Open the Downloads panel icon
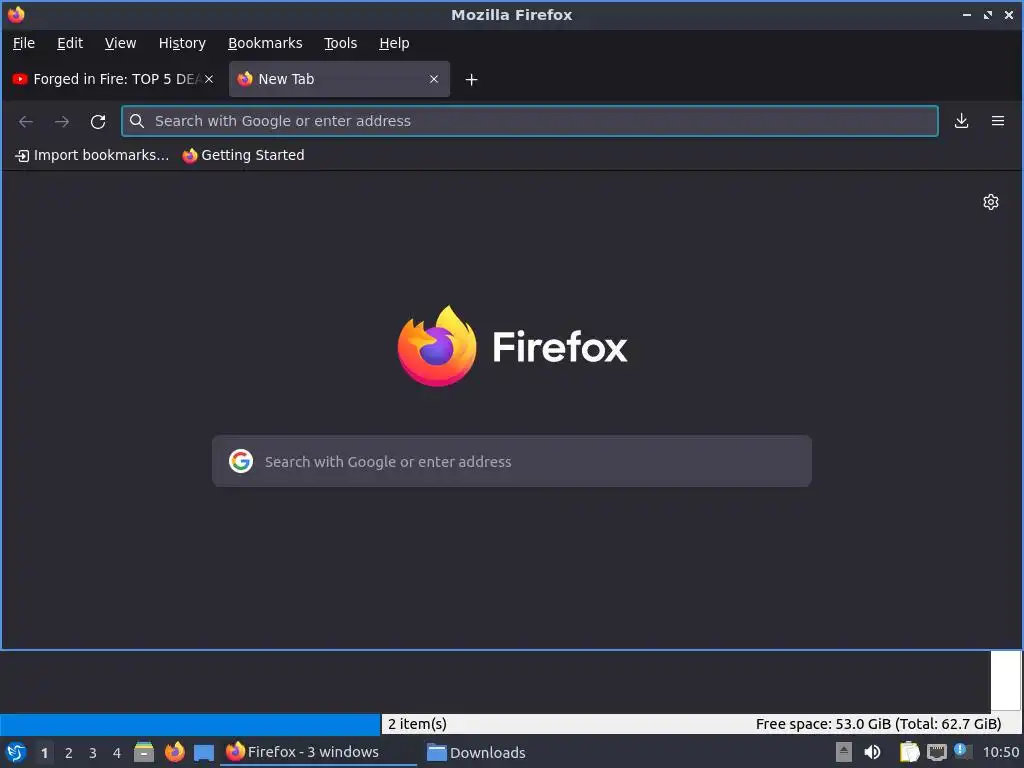Screen dimensions: 1024x768 pos(961,121)
